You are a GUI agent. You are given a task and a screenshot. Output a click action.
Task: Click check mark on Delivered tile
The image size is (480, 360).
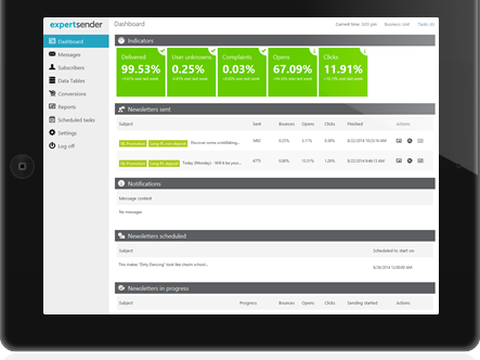[x=162, y=51]
